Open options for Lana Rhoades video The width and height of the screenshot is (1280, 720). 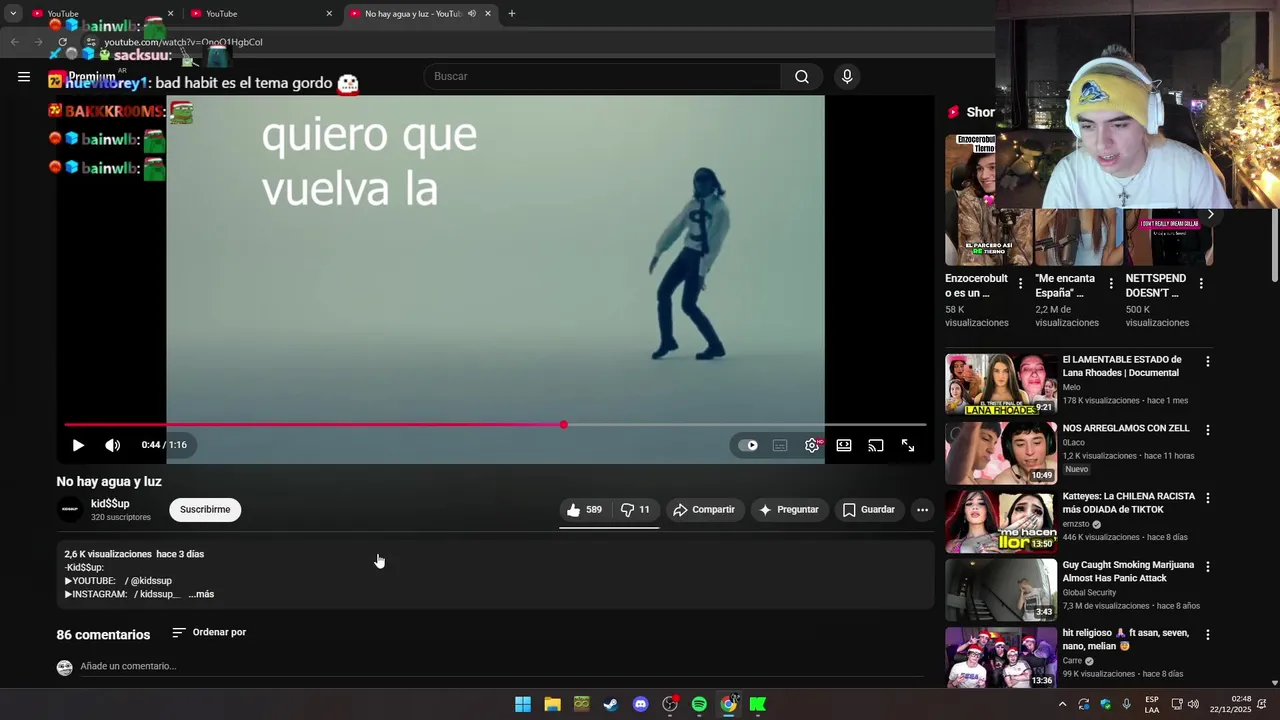point(1208,362)
